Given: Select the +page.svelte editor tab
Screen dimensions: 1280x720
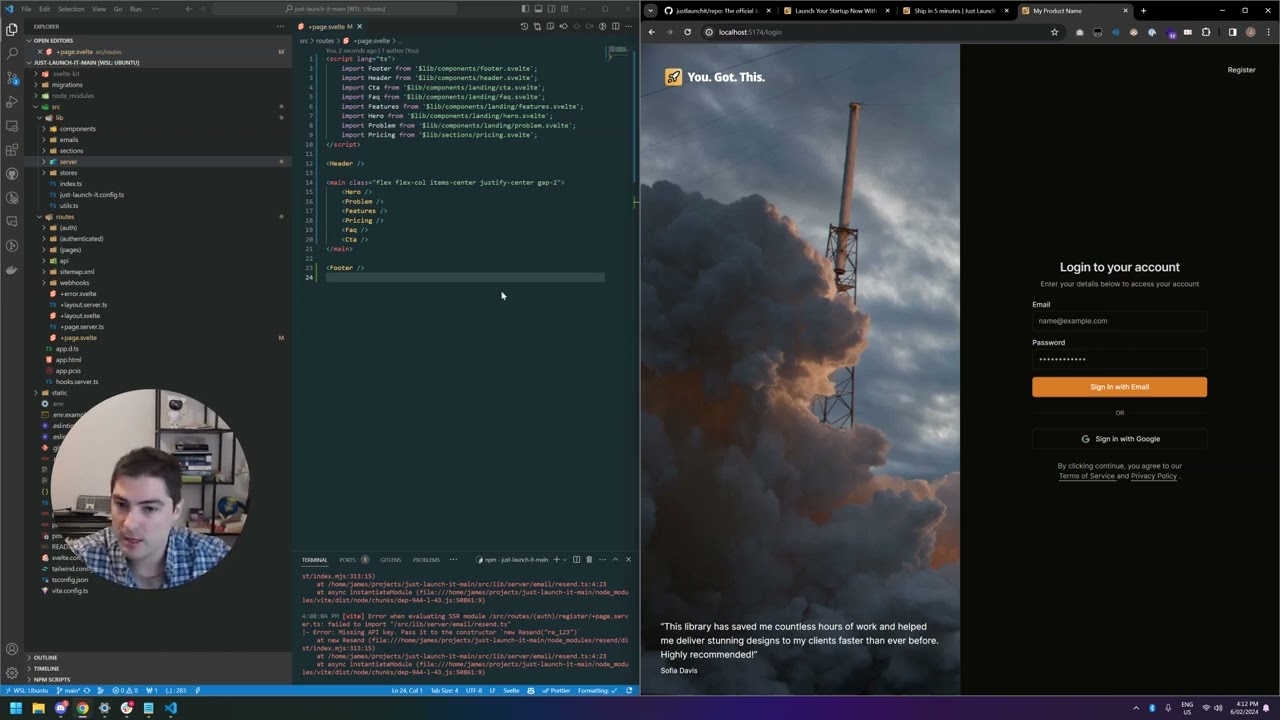Looking at the screenshot, I should (x=328, y=27).
